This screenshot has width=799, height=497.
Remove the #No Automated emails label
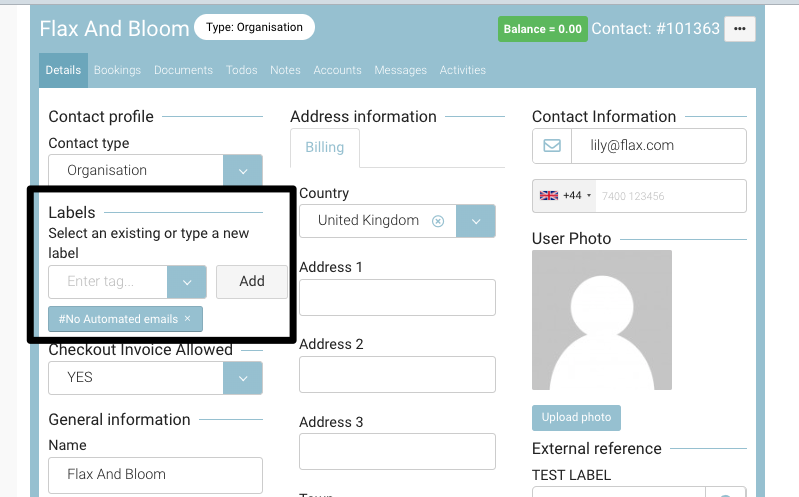point(187,319)
